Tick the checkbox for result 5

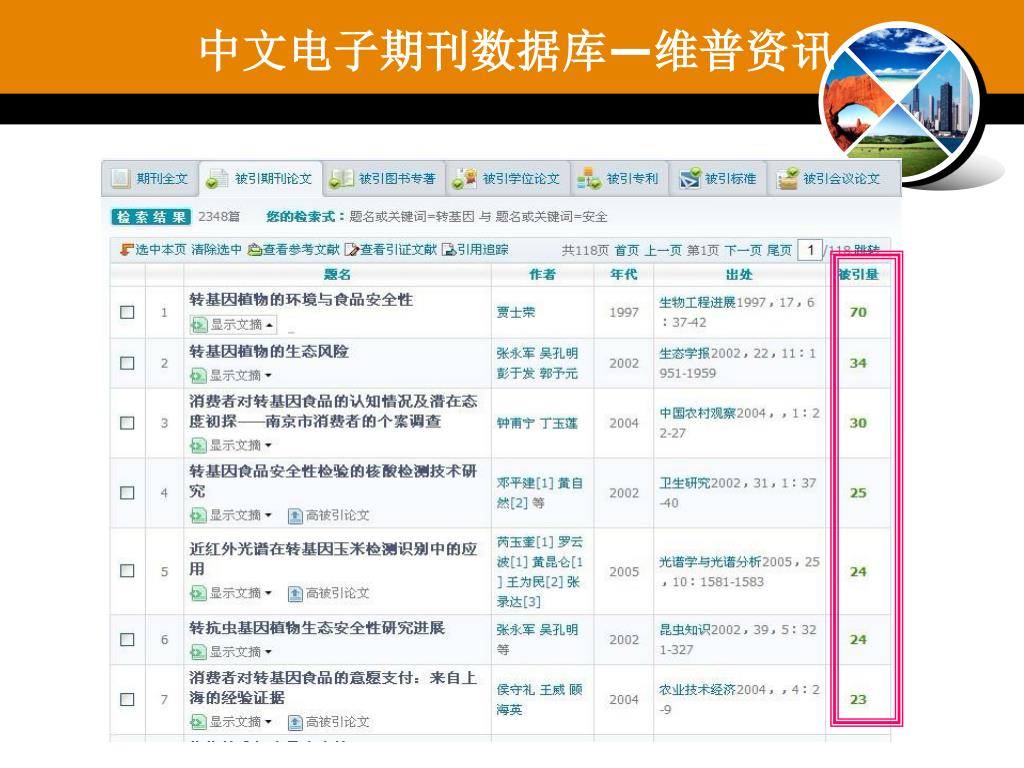127,571
